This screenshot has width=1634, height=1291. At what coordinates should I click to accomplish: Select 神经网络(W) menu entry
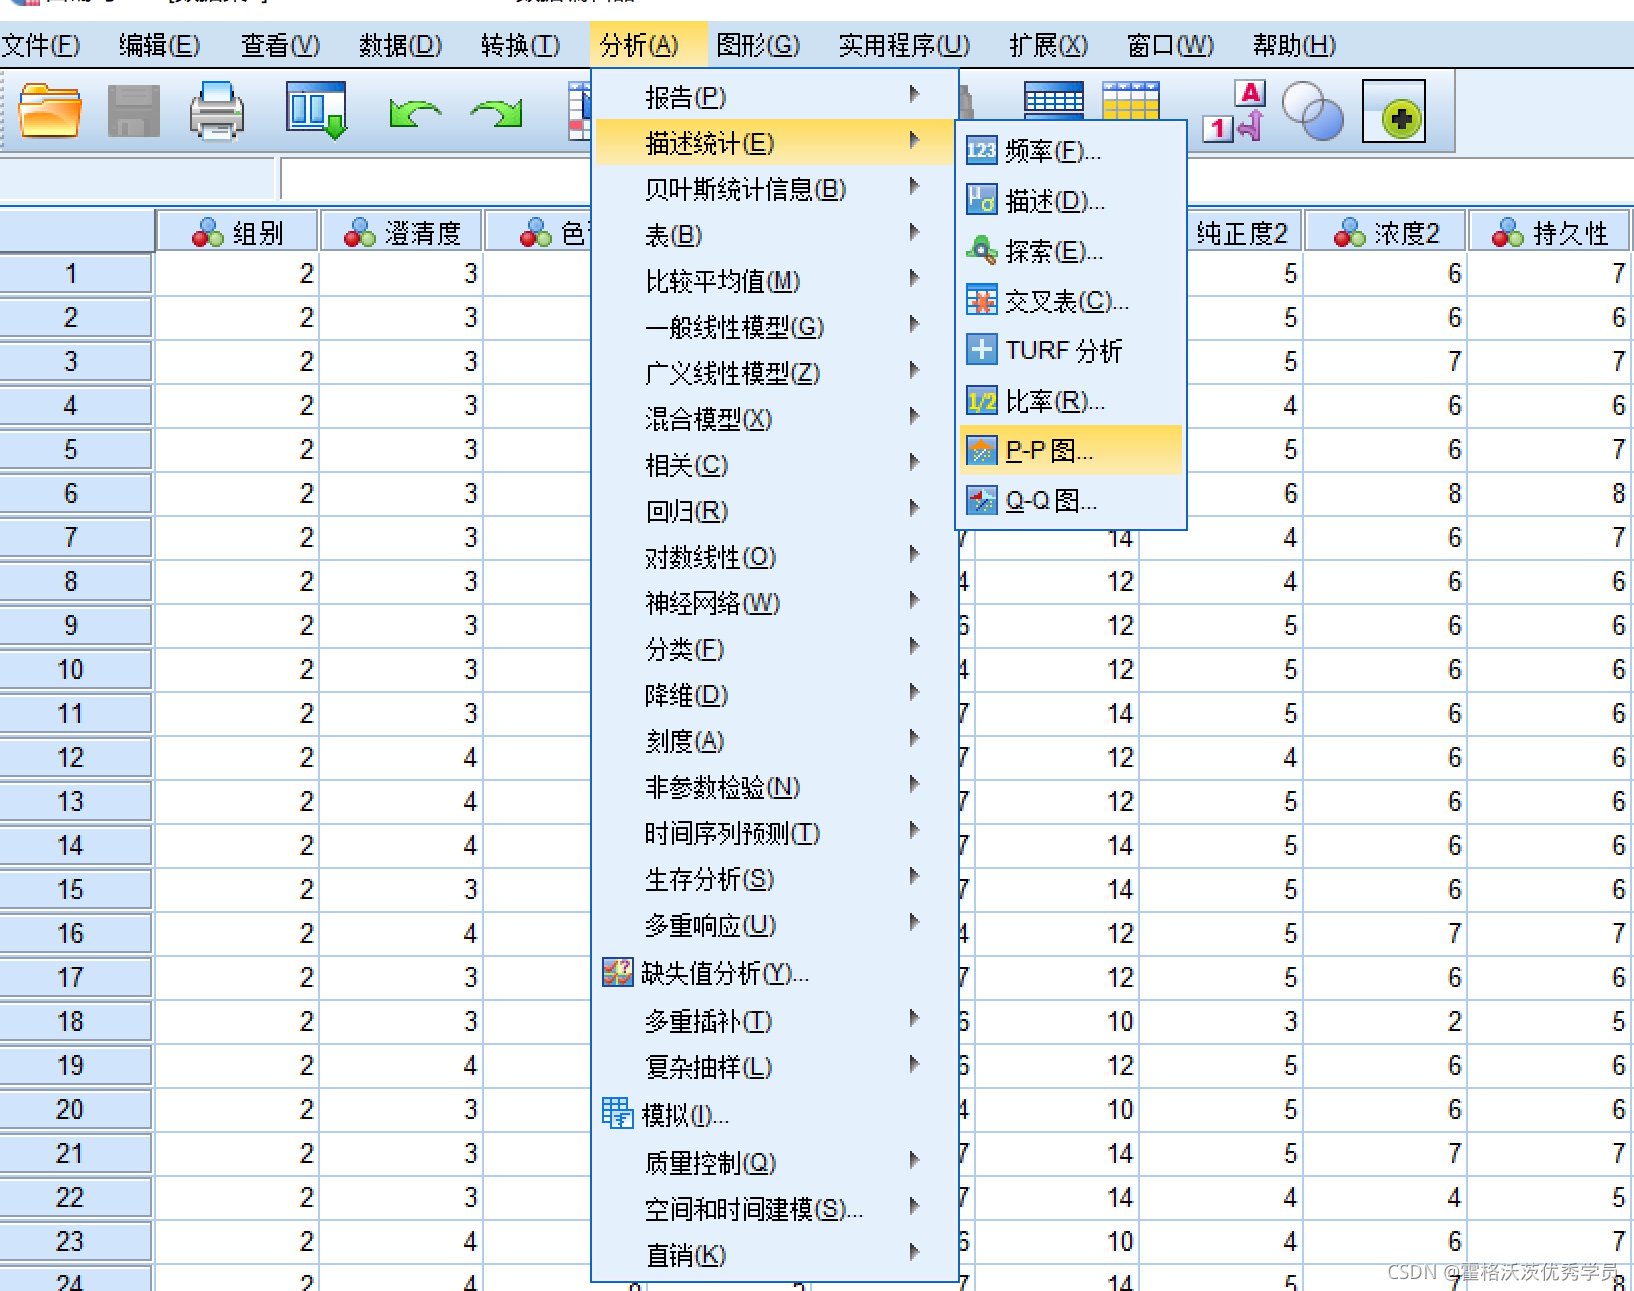(x=773, y=603)
